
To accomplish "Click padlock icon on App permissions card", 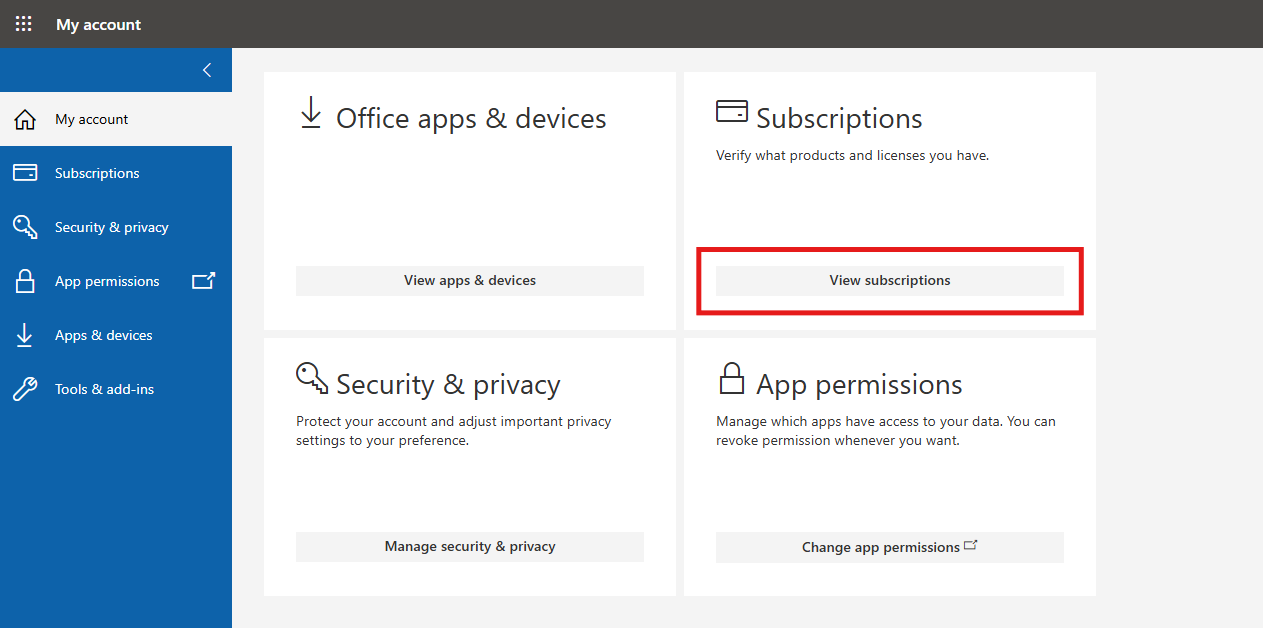I will [x=732, y=378].
